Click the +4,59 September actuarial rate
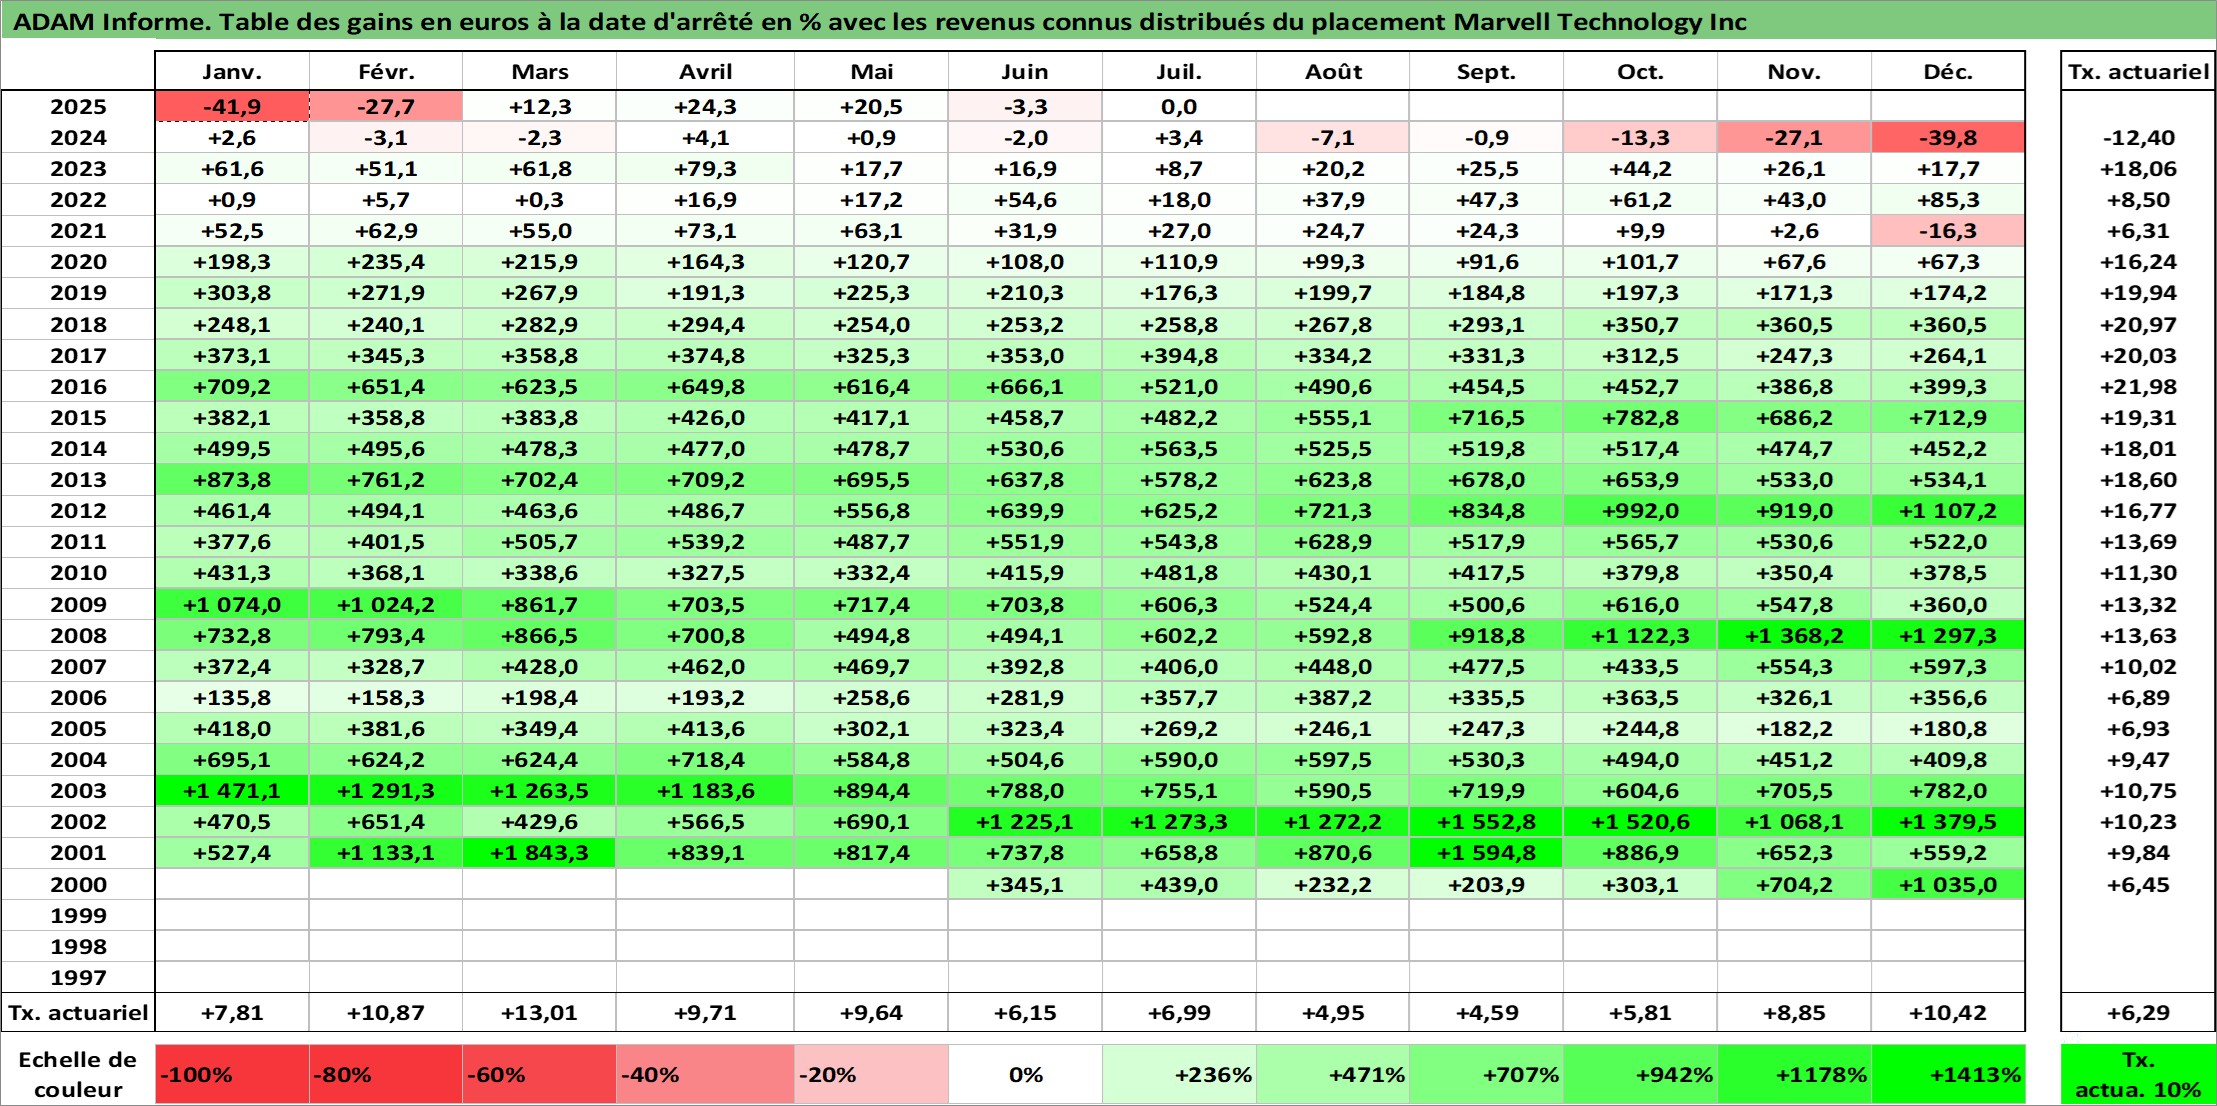The width and height of the screenshot is (2217, 1106). coord(1486,1013)
